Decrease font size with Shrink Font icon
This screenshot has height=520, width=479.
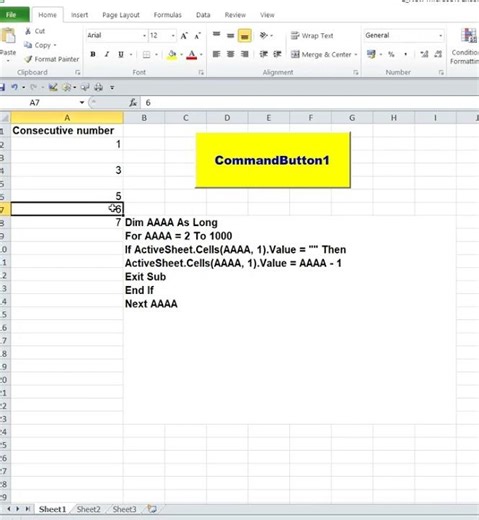tap(198, 36)
